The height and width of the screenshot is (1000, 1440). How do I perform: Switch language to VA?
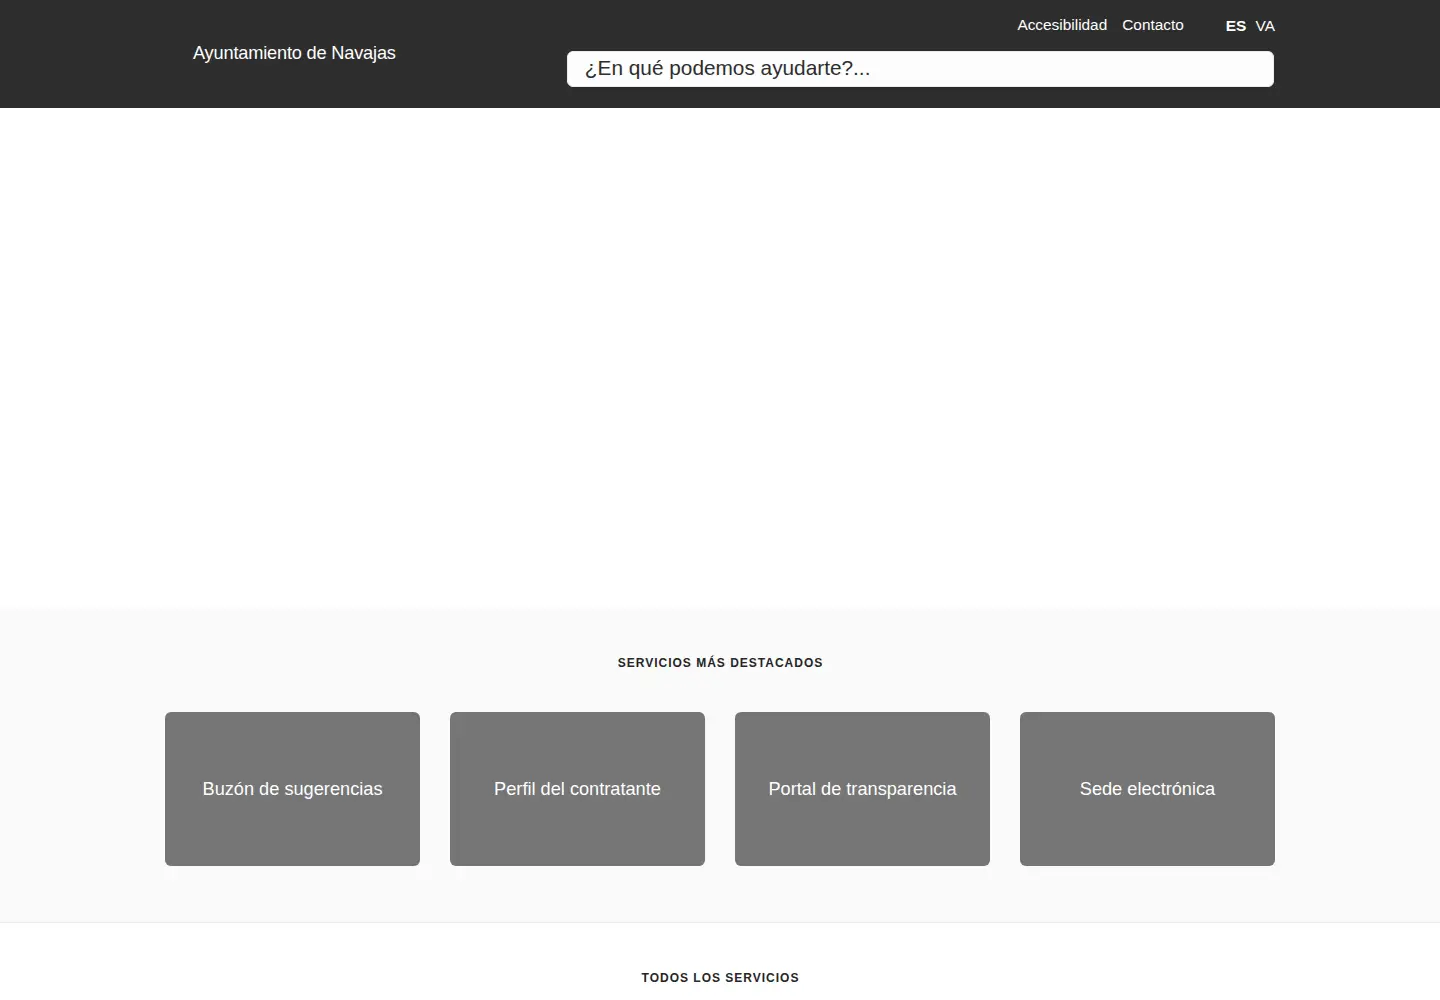tap(1265, 26)
